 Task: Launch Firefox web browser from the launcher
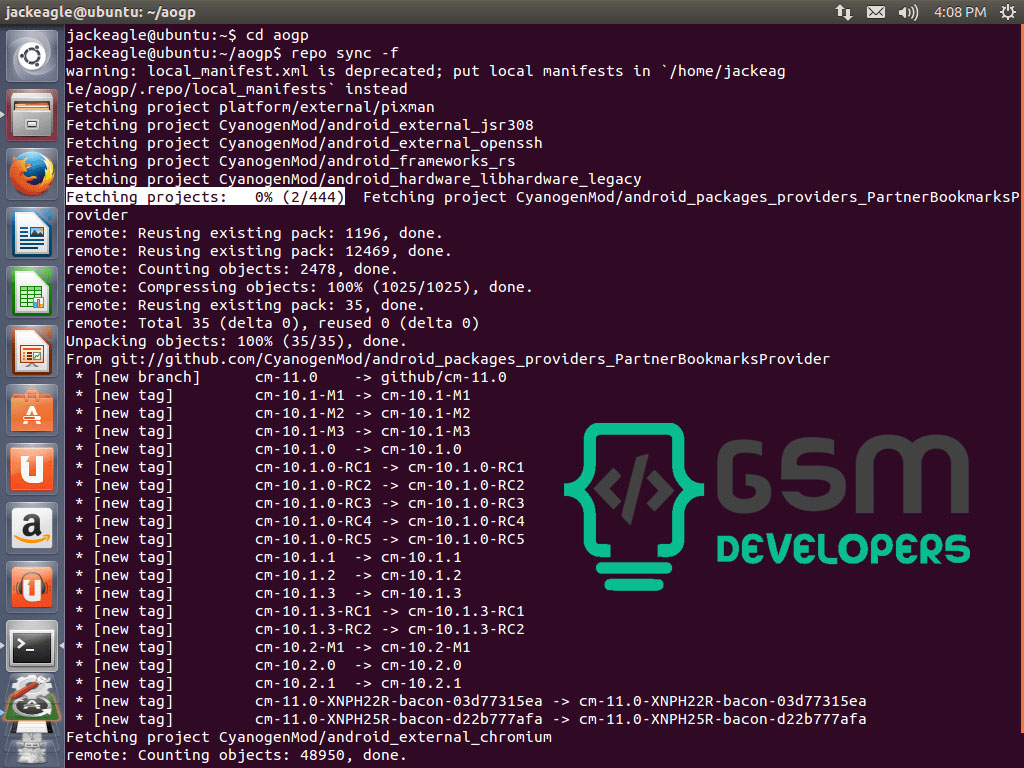(x=31, y=174)
